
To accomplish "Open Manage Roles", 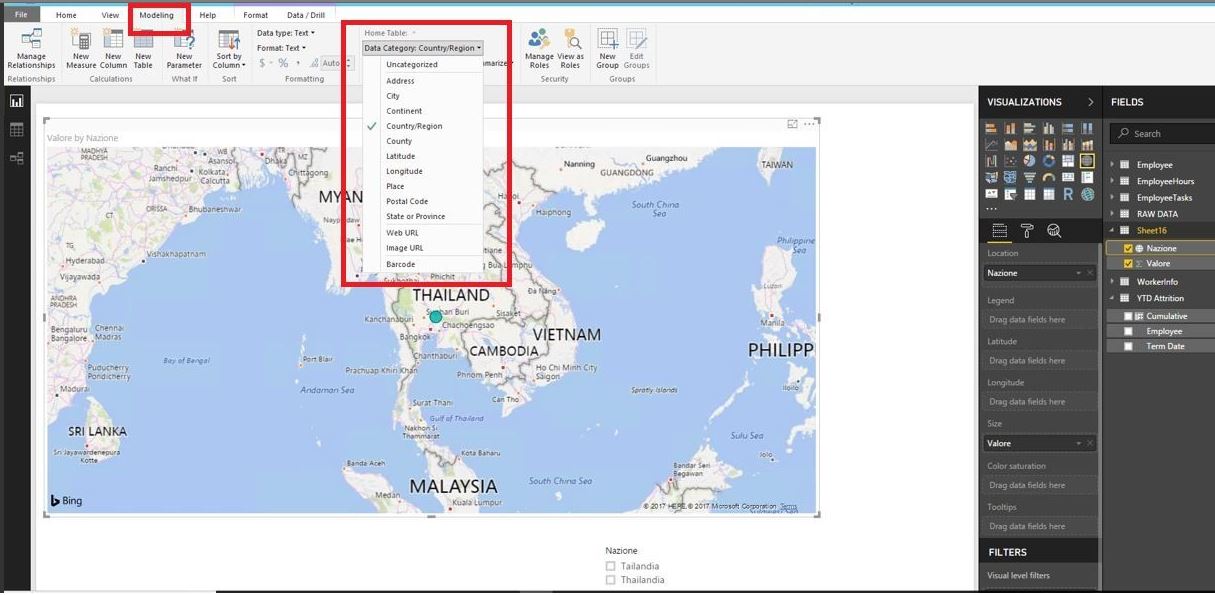I will (539, 48).
